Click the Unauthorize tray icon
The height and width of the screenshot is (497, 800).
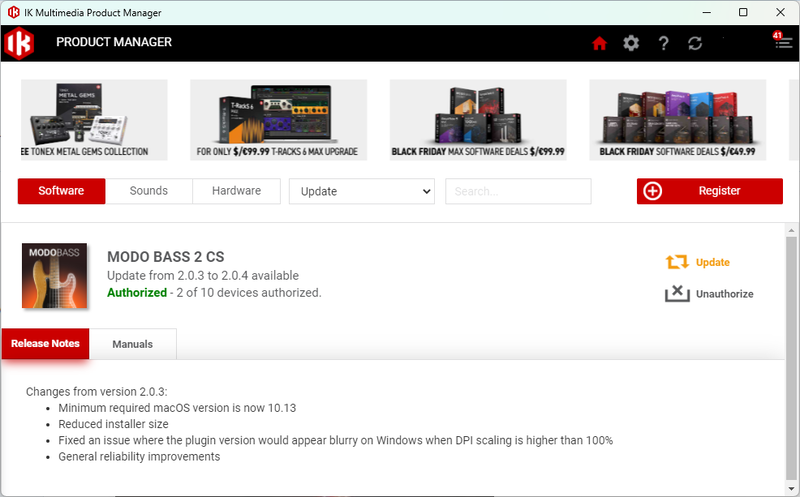[677, 294]
